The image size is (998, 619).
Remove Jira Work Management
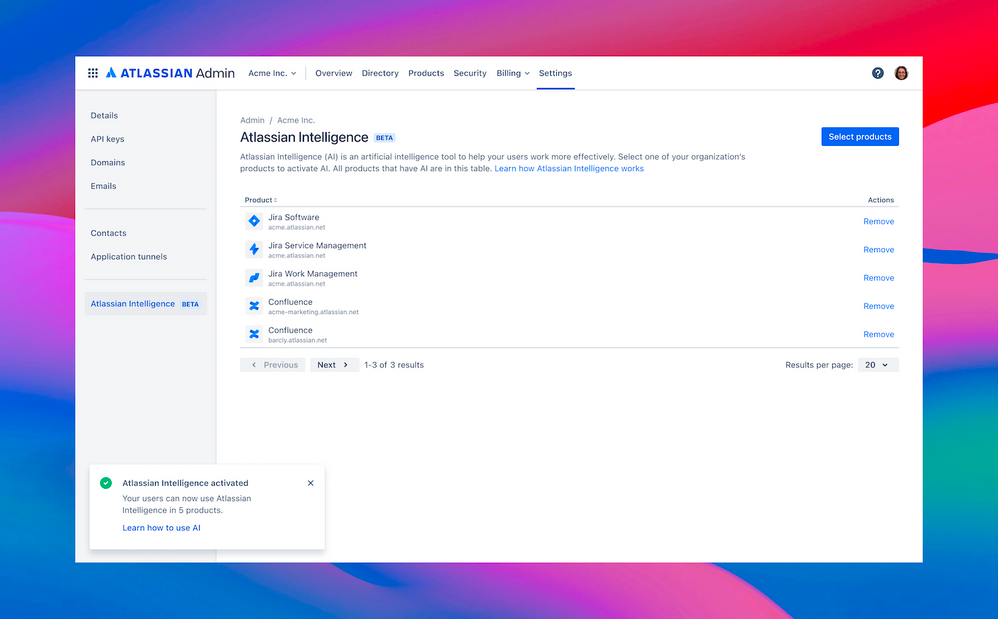point(878,278)
